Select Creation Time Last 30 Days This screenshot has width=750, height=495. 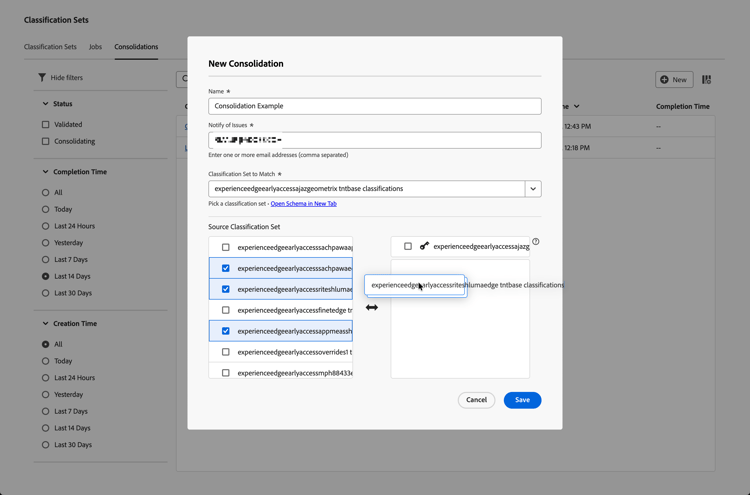click(45, 444)
